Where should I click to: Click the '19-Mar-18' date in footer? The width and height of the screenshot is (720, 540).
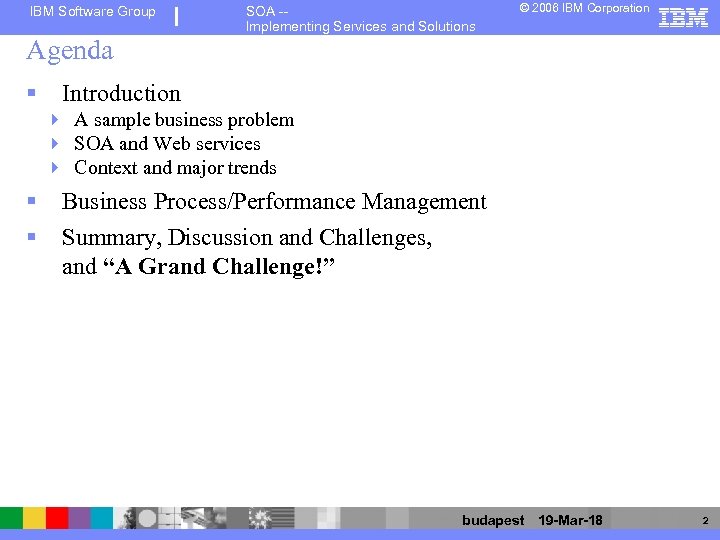(570, 520)
